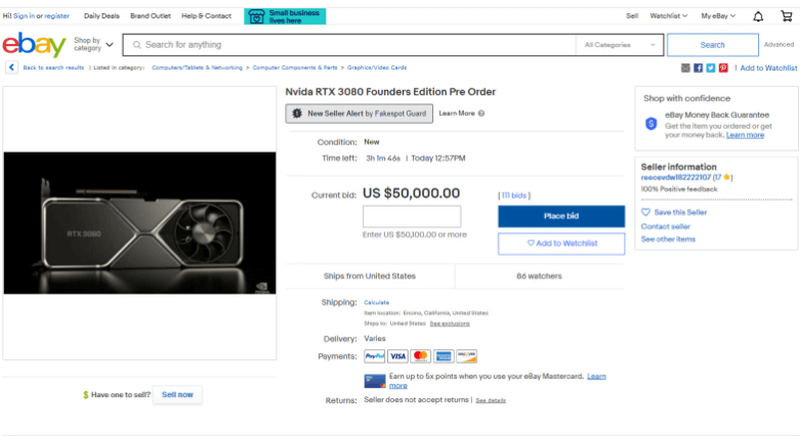Click the bid amount input field

click(412, 216)
